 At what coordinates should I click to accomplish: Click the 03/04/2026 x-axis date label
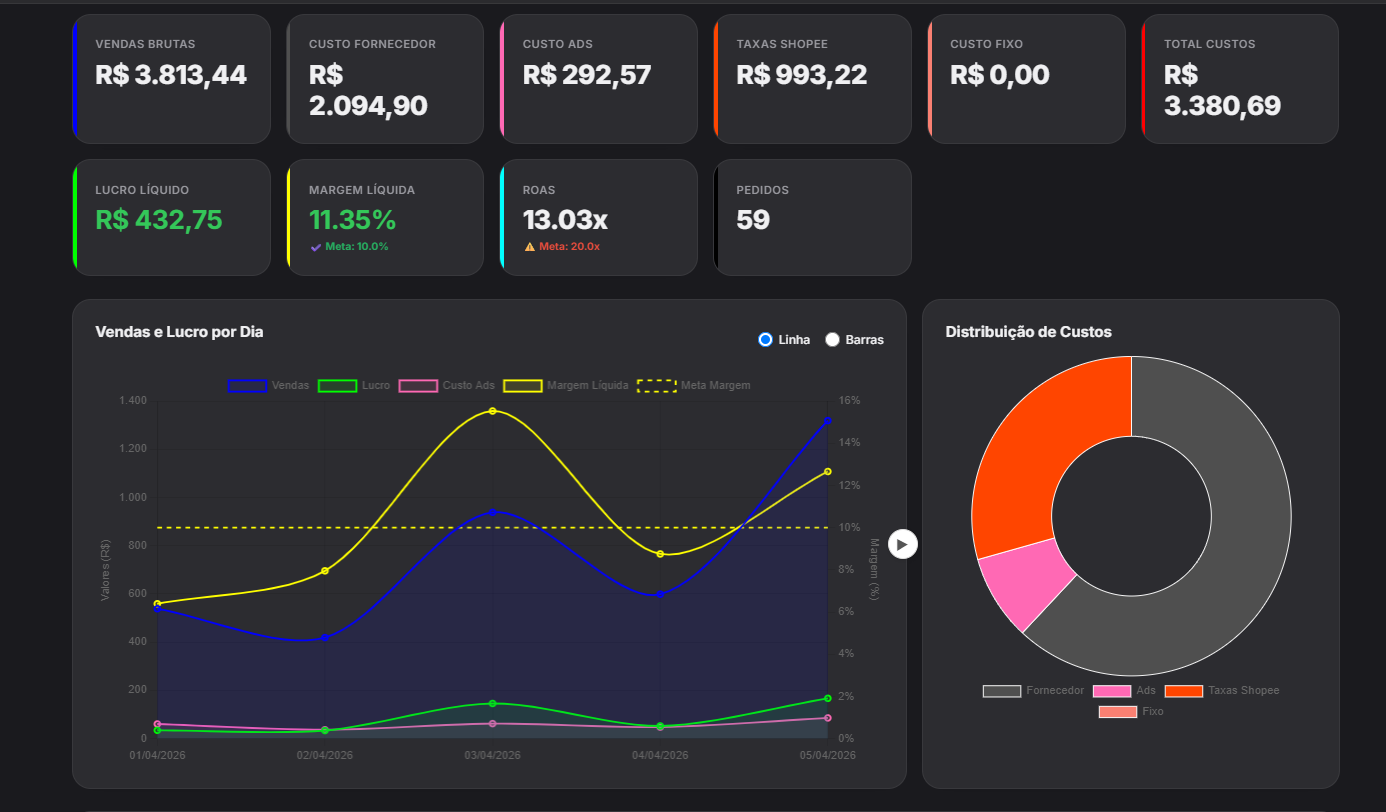click(x=493, y=755)
